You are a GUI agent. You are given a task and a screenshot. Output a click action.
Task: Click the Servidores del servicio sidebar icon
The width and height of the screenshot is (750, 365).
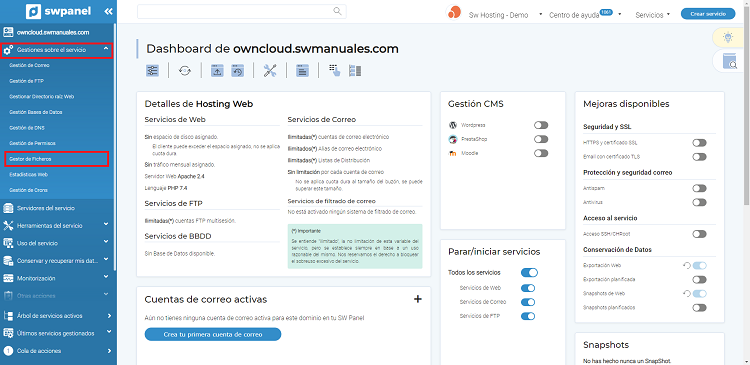point(8,208)
